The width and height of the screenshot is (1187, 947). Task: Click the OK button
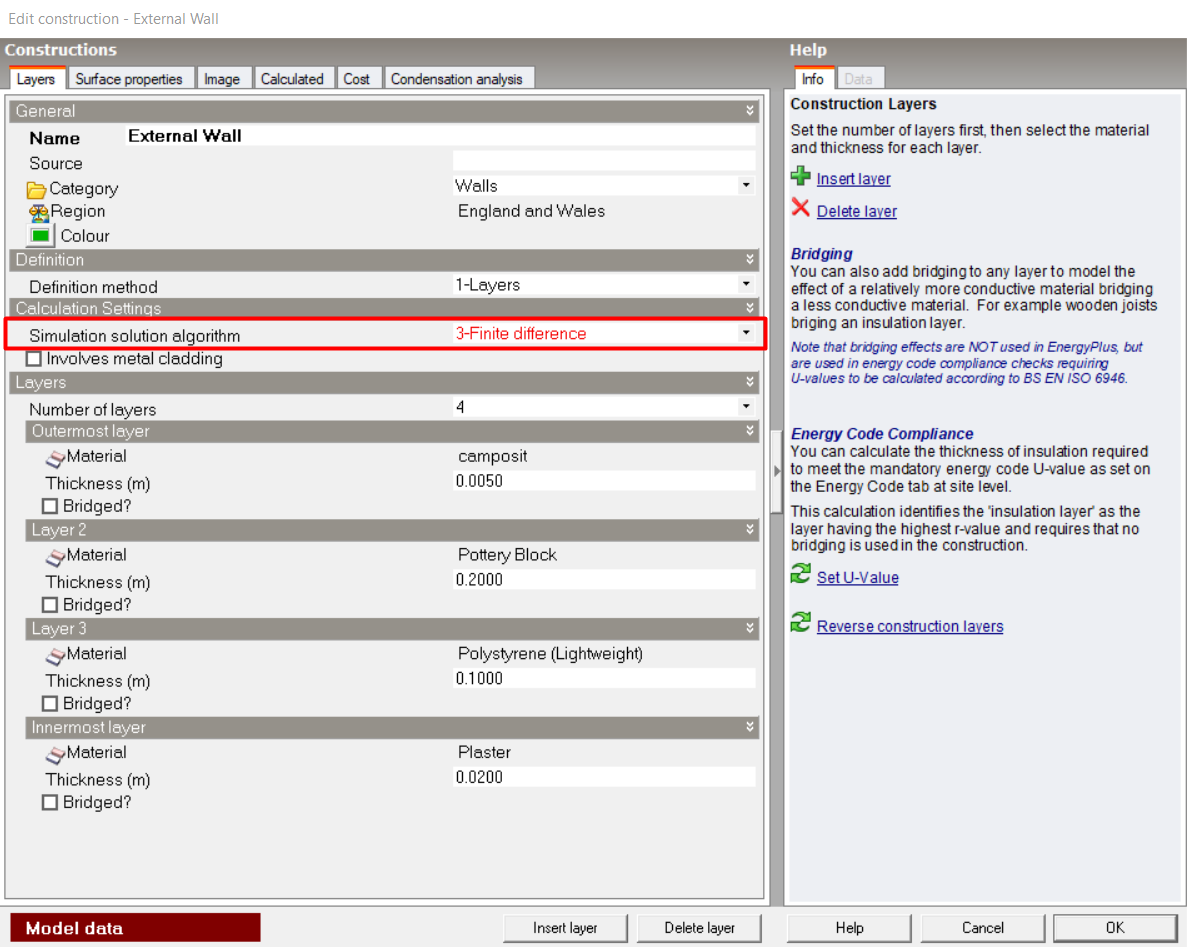1114,928
